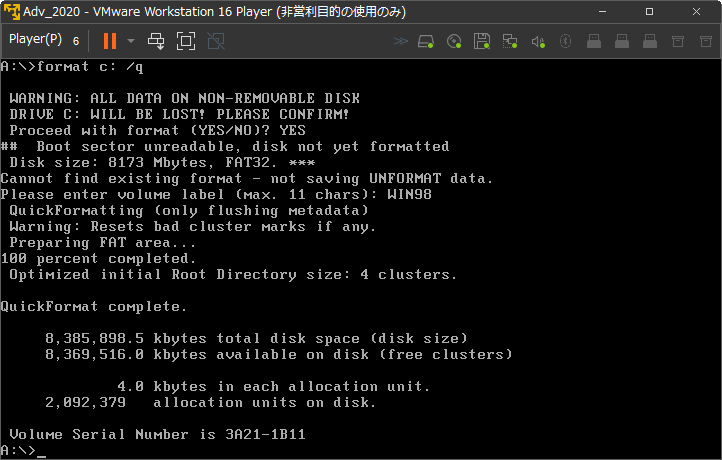This screenshot has height=460, width=722.
Task: Click the volume label value 'WIN98'
Action: tap(409, 194)
